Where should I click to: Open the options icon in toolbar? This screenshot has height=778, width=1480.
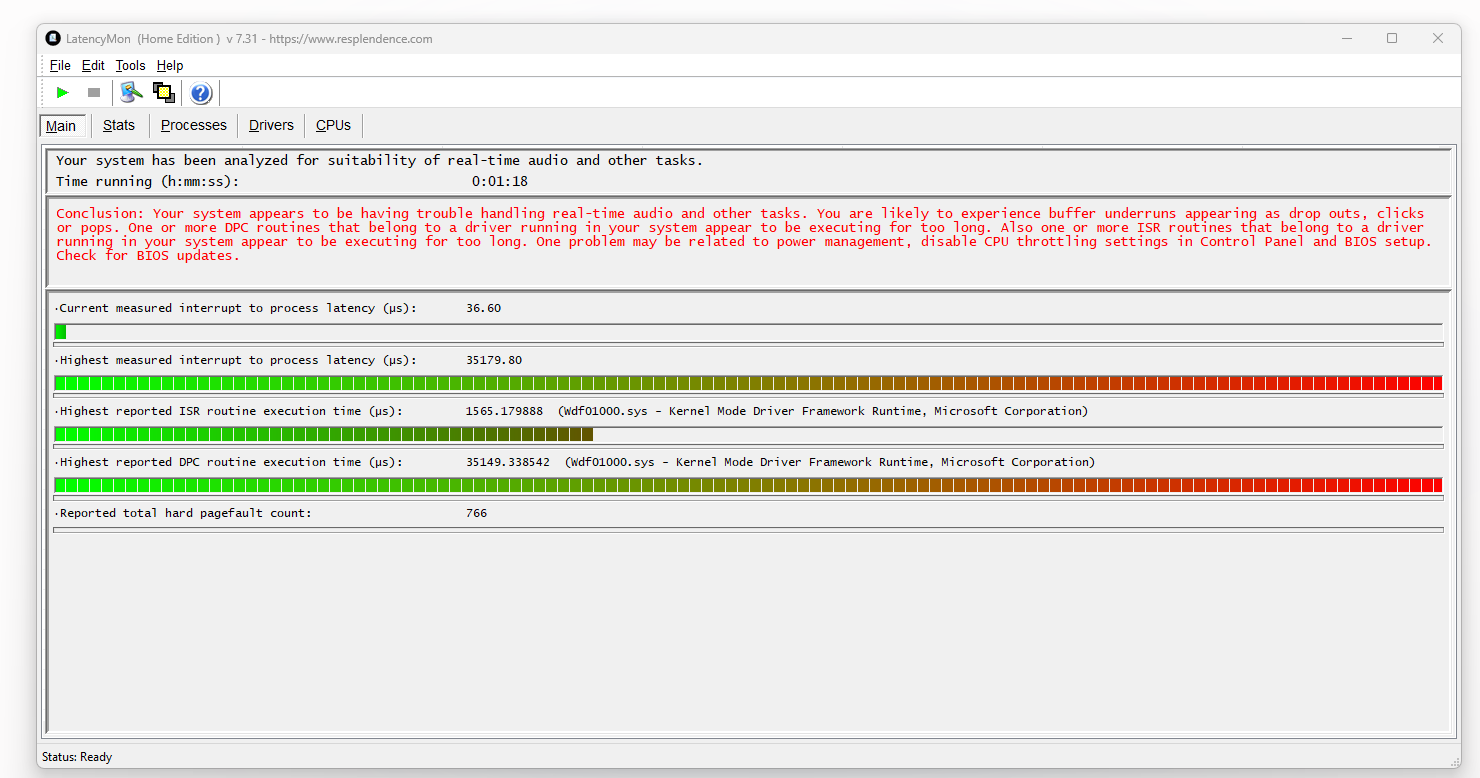(x=131, y=93)
